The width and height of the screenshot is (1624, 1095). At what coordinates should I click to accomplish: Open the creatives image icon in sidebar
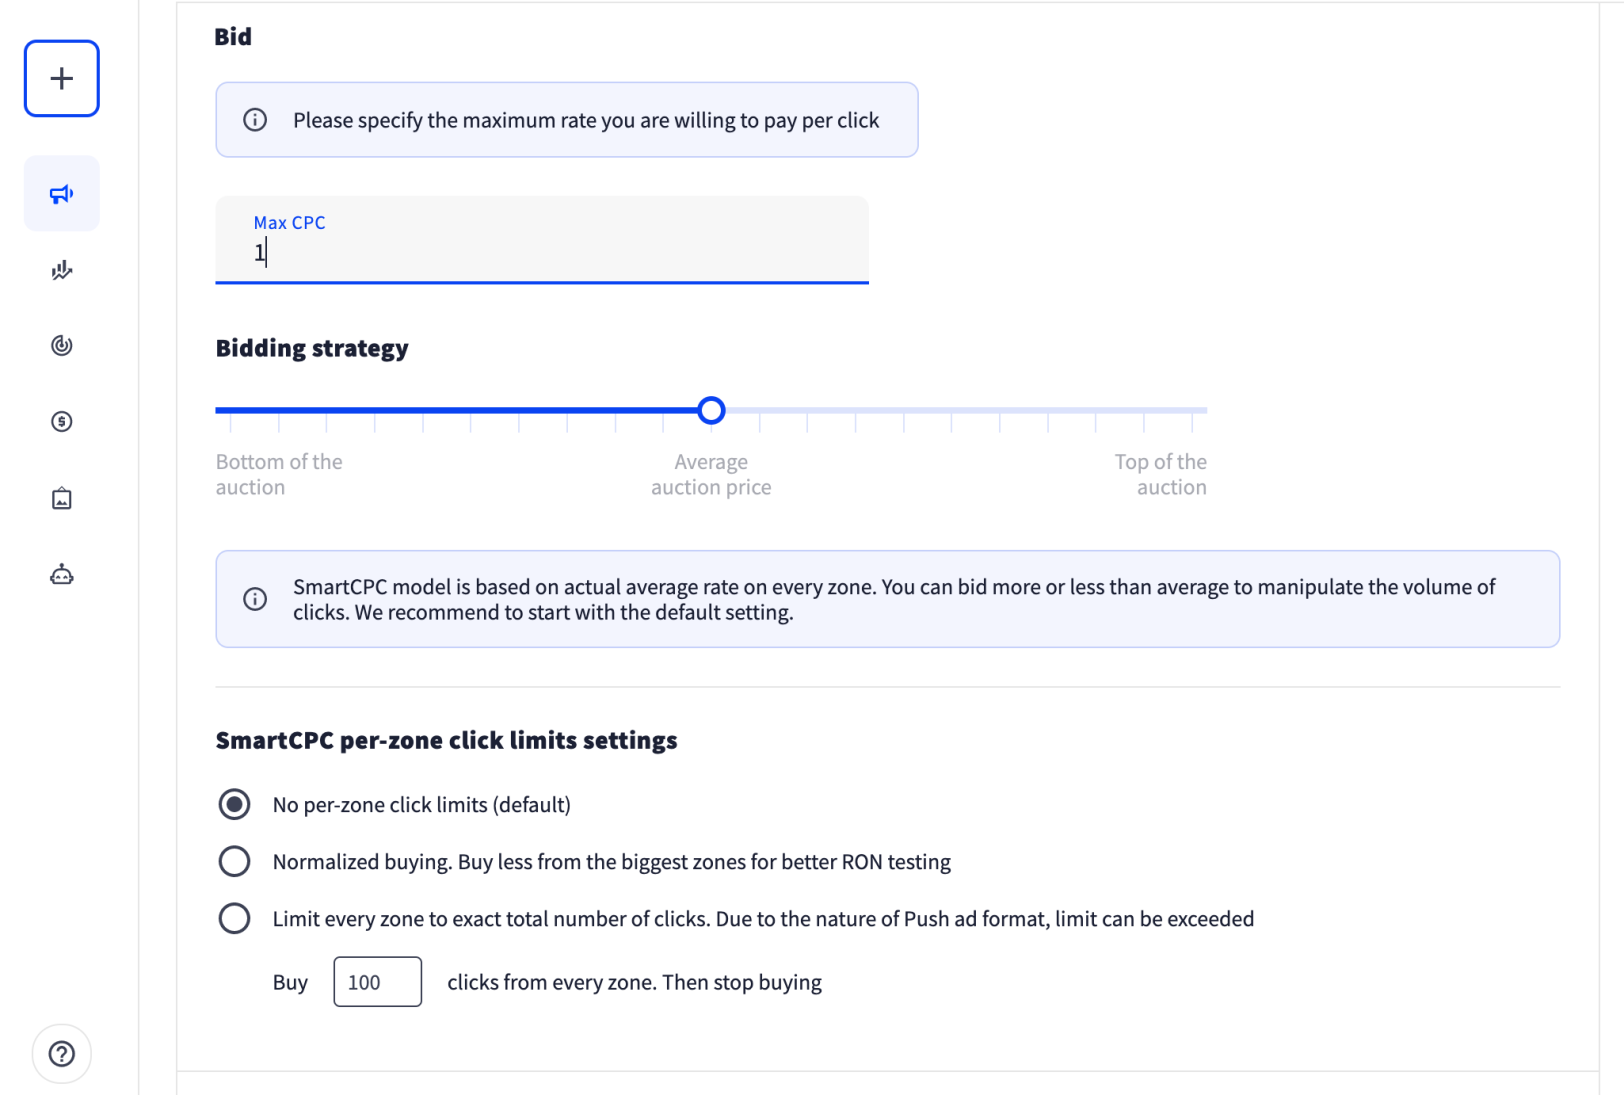(x=62, y=498)
